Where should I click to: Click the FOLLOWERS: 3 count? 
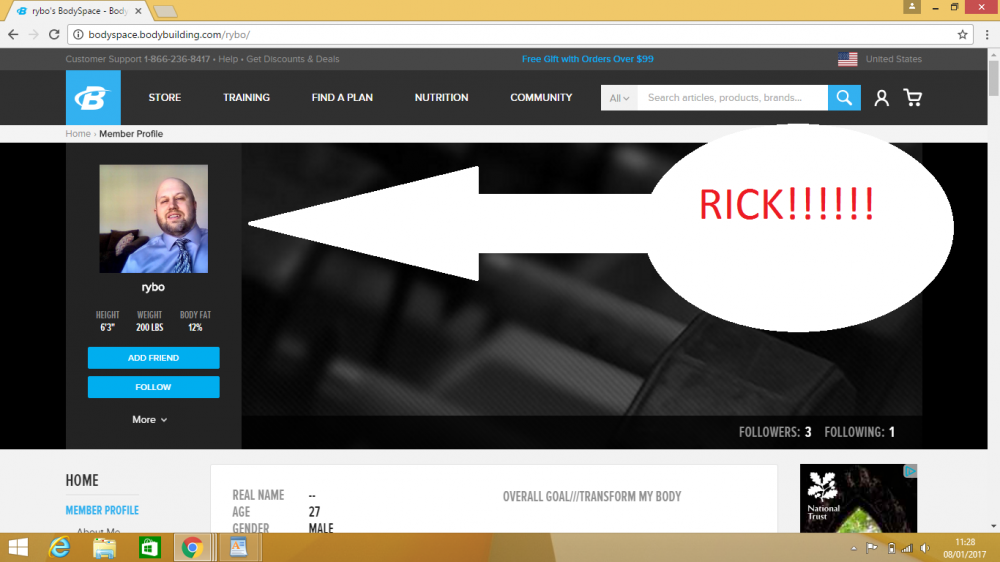pos(775,433)
